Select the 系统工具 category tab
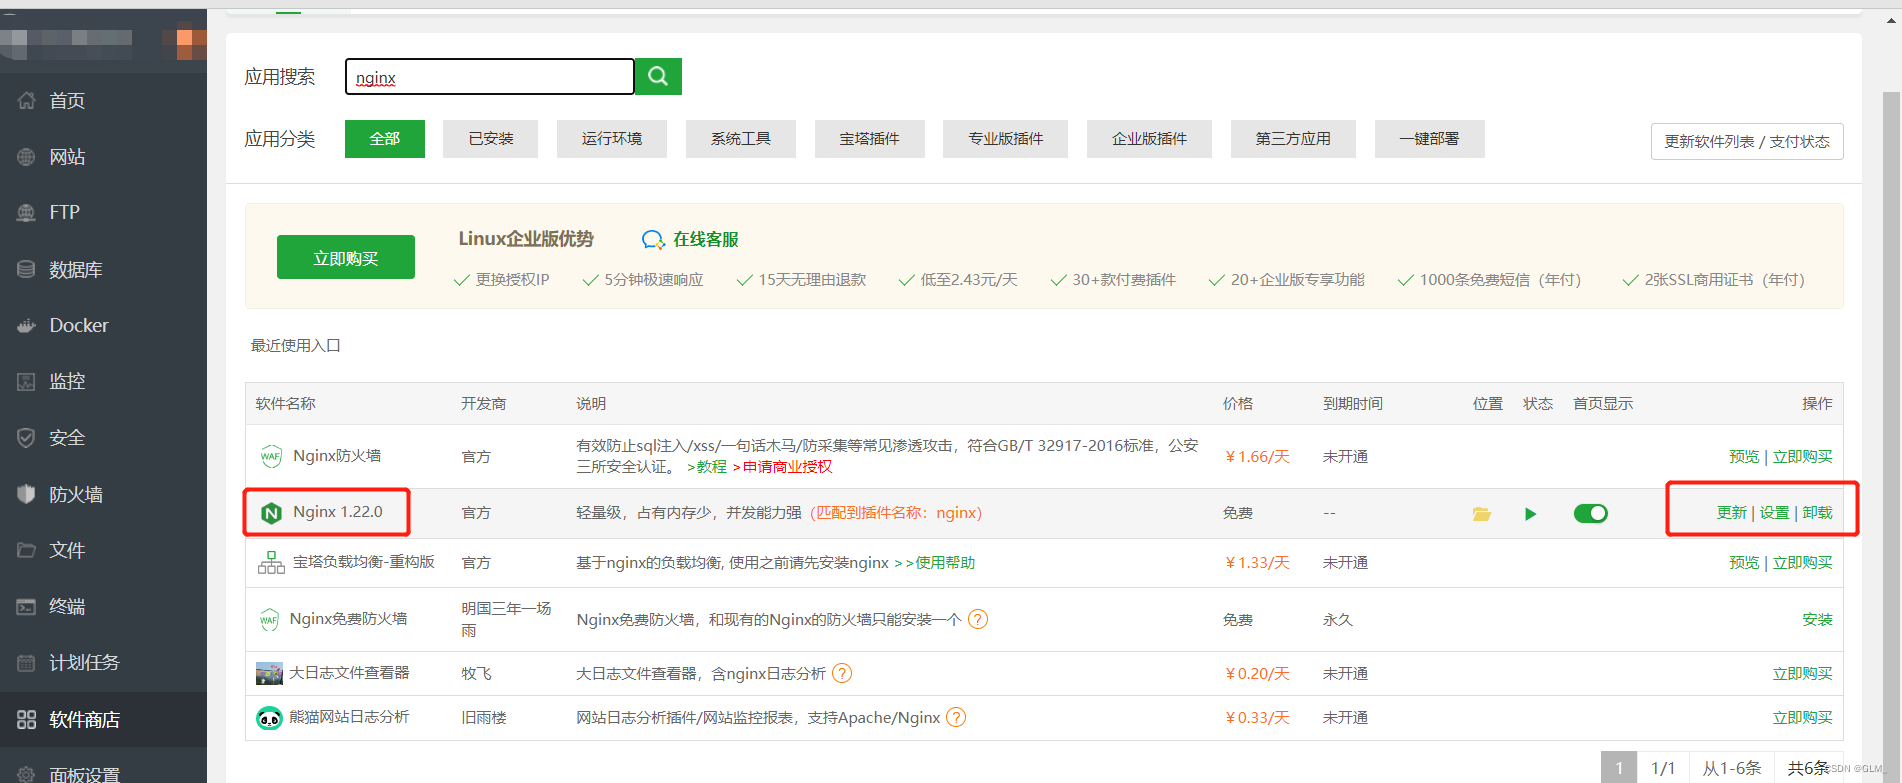The height and width of the screenshot is (783, 1902). (x=741, y=139)
